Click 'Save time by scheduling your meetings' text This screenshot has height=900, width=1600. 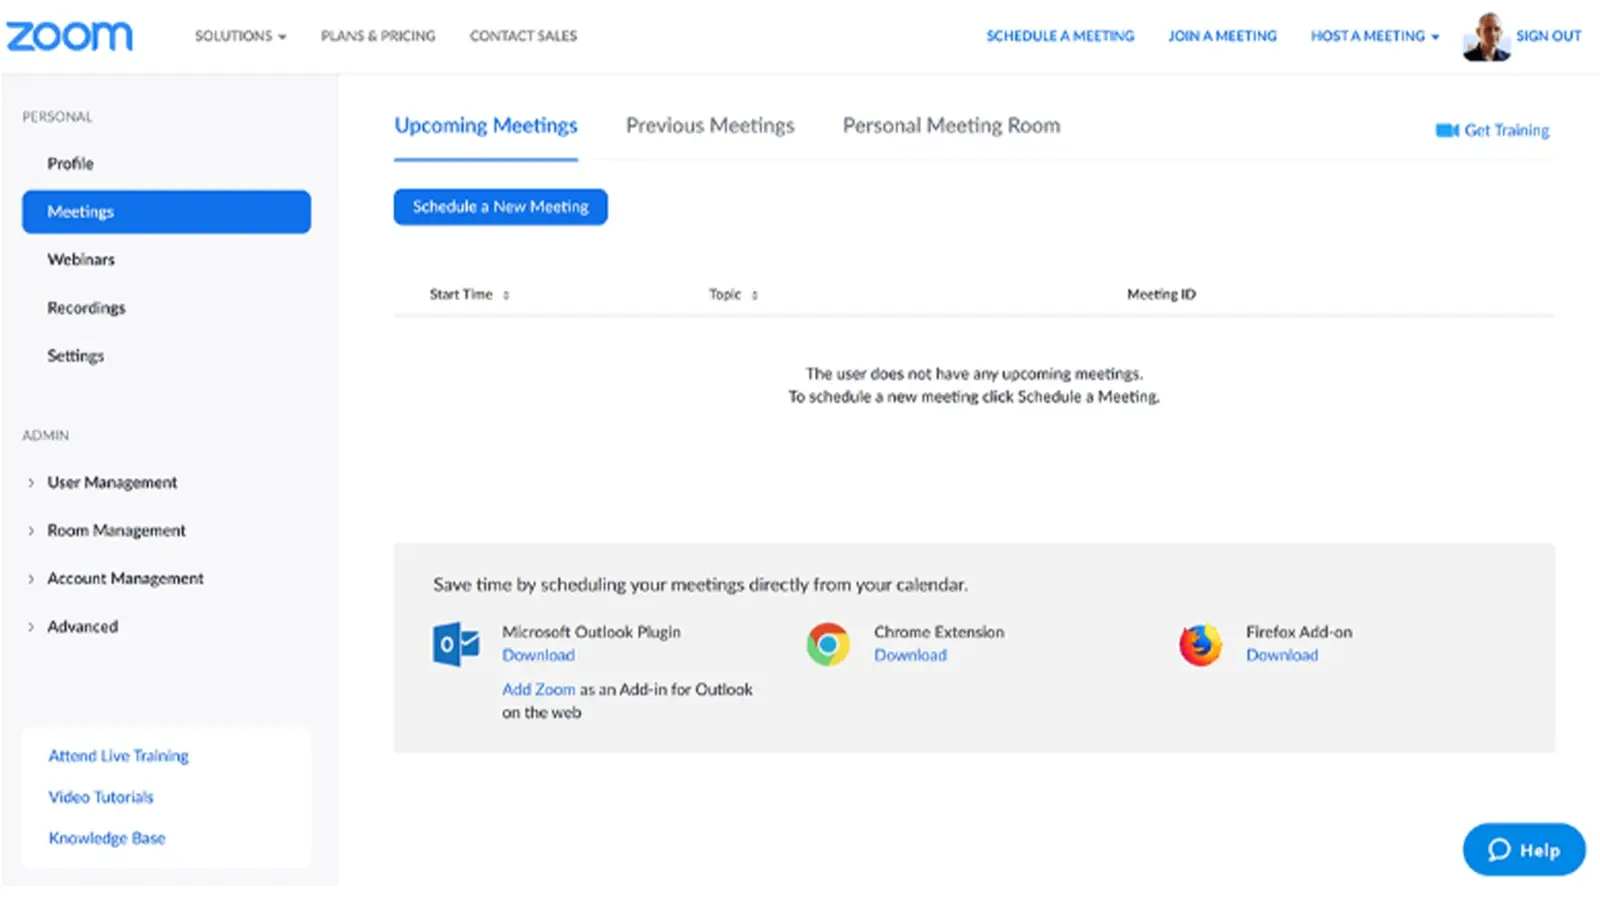click(700, 585)
